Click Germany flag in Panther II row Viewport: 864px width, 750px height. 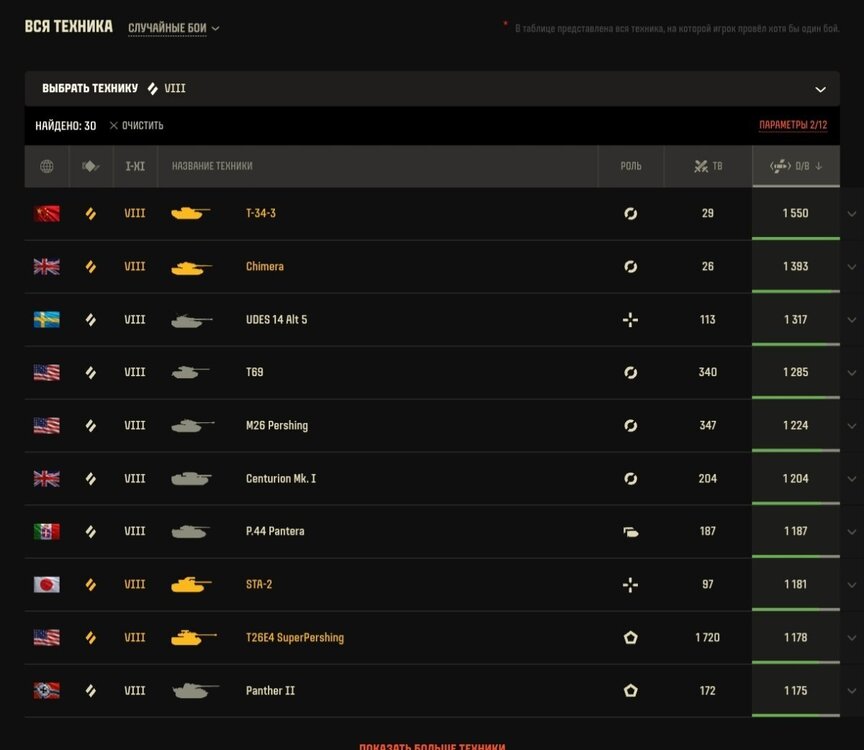click(x=47, y=690)
